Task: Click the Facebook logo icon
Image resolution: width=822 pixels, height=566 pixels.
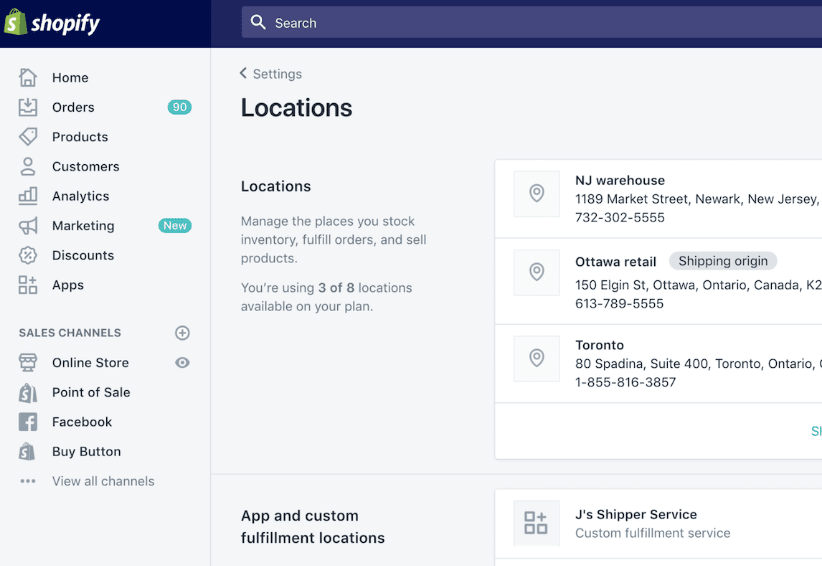Action: [28, 422]
